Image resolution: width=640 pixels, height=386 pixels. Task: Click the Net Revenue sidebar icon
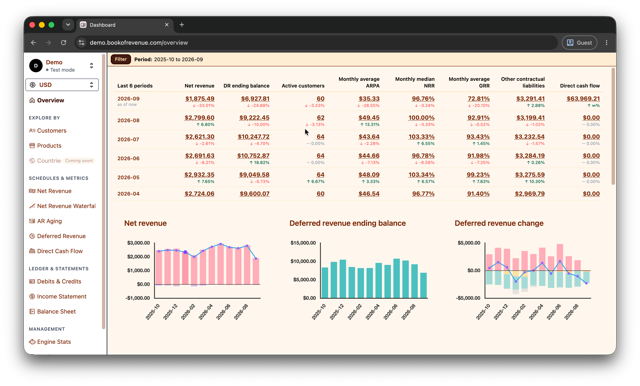(x=32, y=191)
